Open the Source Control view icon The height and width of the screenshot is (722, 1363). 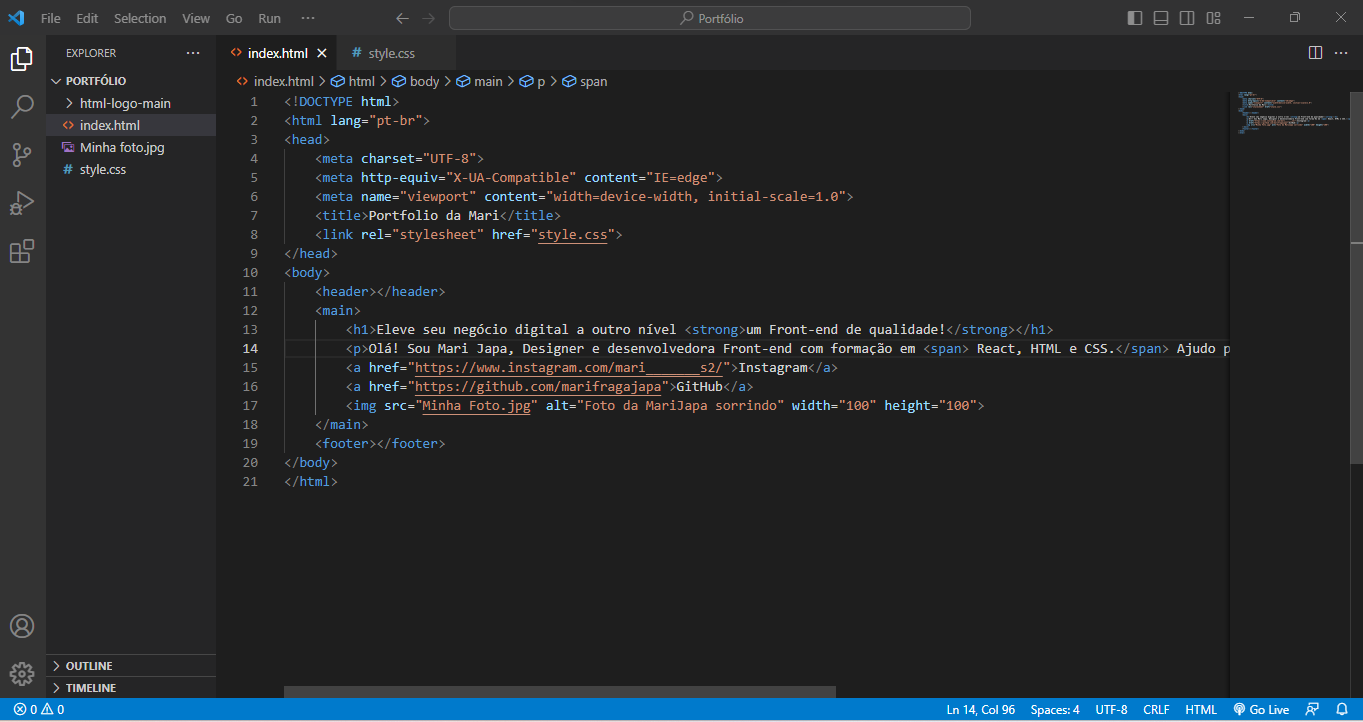tap(22, 155)
